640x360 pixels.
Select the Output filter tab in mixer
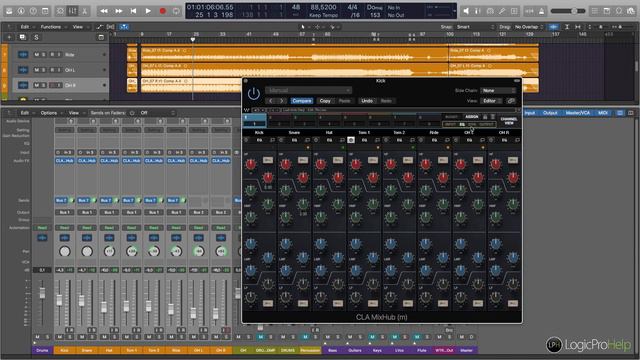coord(550,113)
